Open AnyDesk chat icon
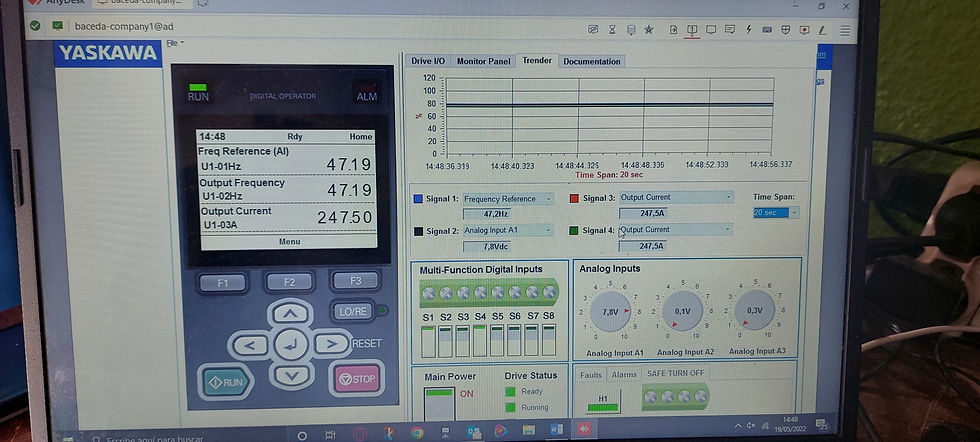980x442 pixels. pos(729,29)
